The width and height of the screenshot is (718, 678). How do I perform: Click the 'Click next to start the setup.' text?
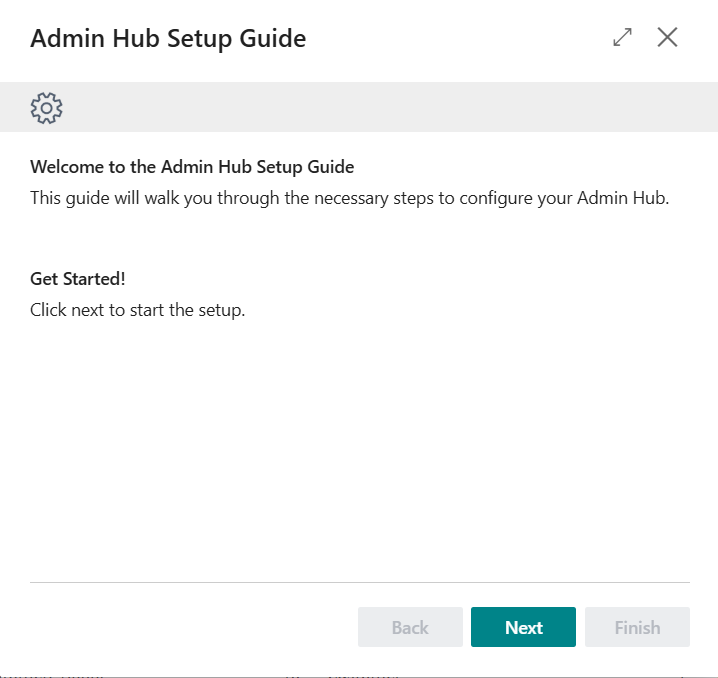pyautogui.click(x=137, y=310)
